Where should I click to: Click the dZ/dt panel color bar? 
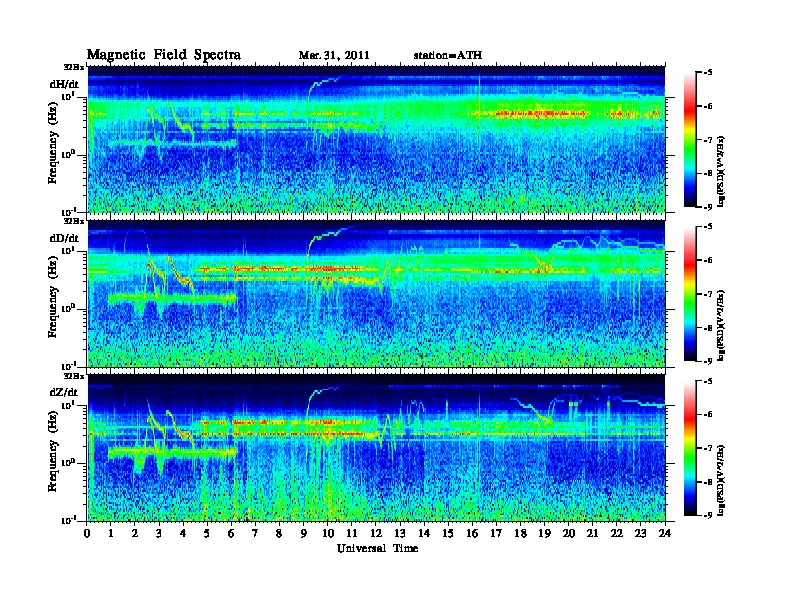pyautogui.click(x=690, y=448)
